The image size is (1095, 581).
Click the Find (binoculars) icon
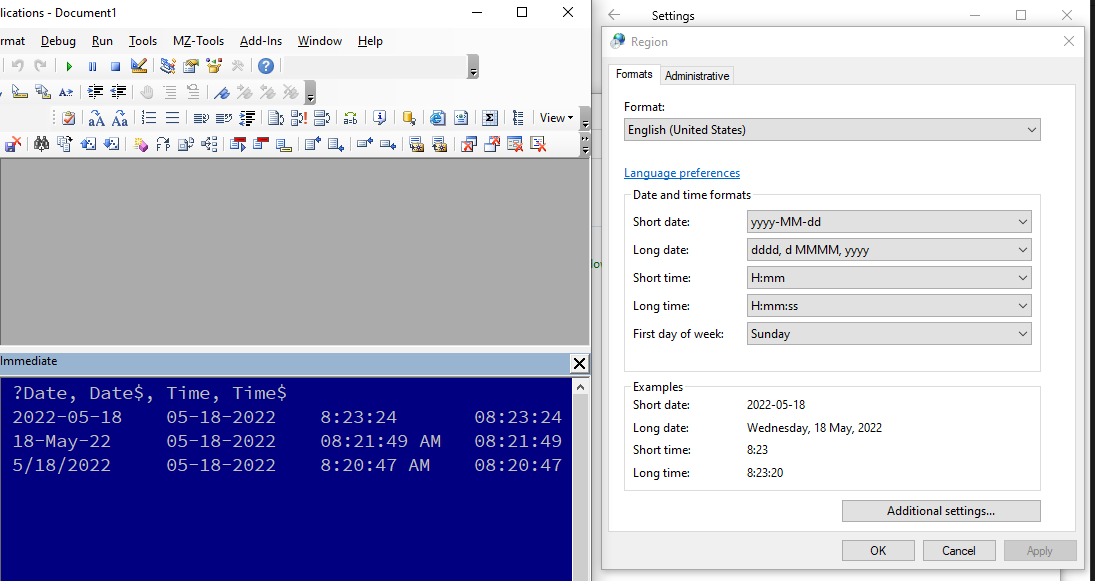[x=40, y=143]
